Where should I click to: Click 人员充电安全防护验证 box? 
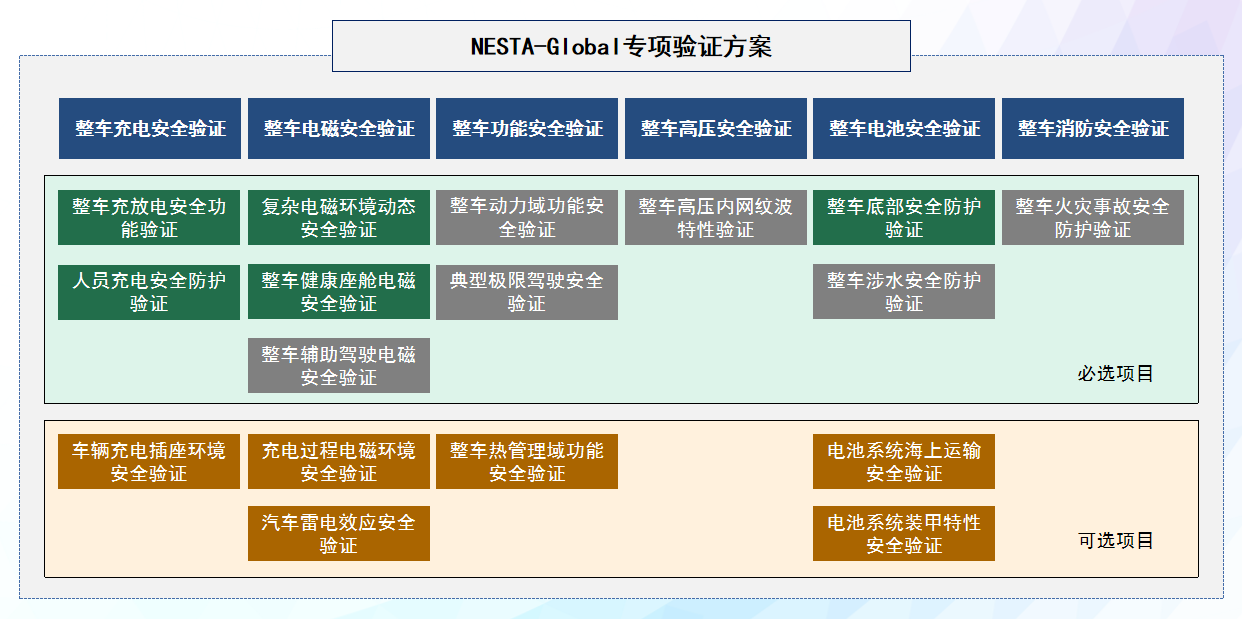pos(148,291)
